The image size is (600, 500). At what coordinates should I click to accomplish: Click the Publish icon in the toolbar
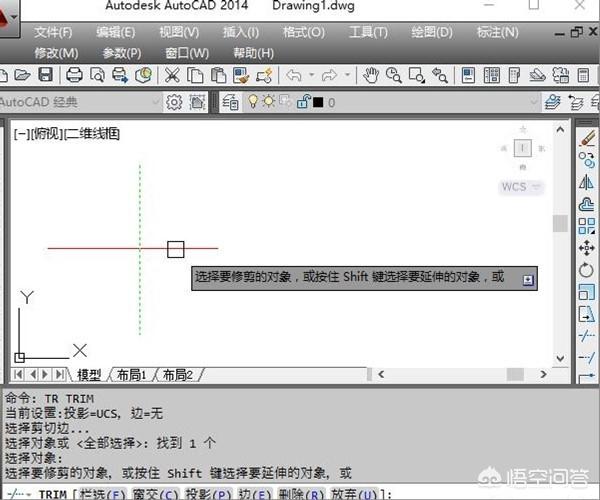coord(120,75)
